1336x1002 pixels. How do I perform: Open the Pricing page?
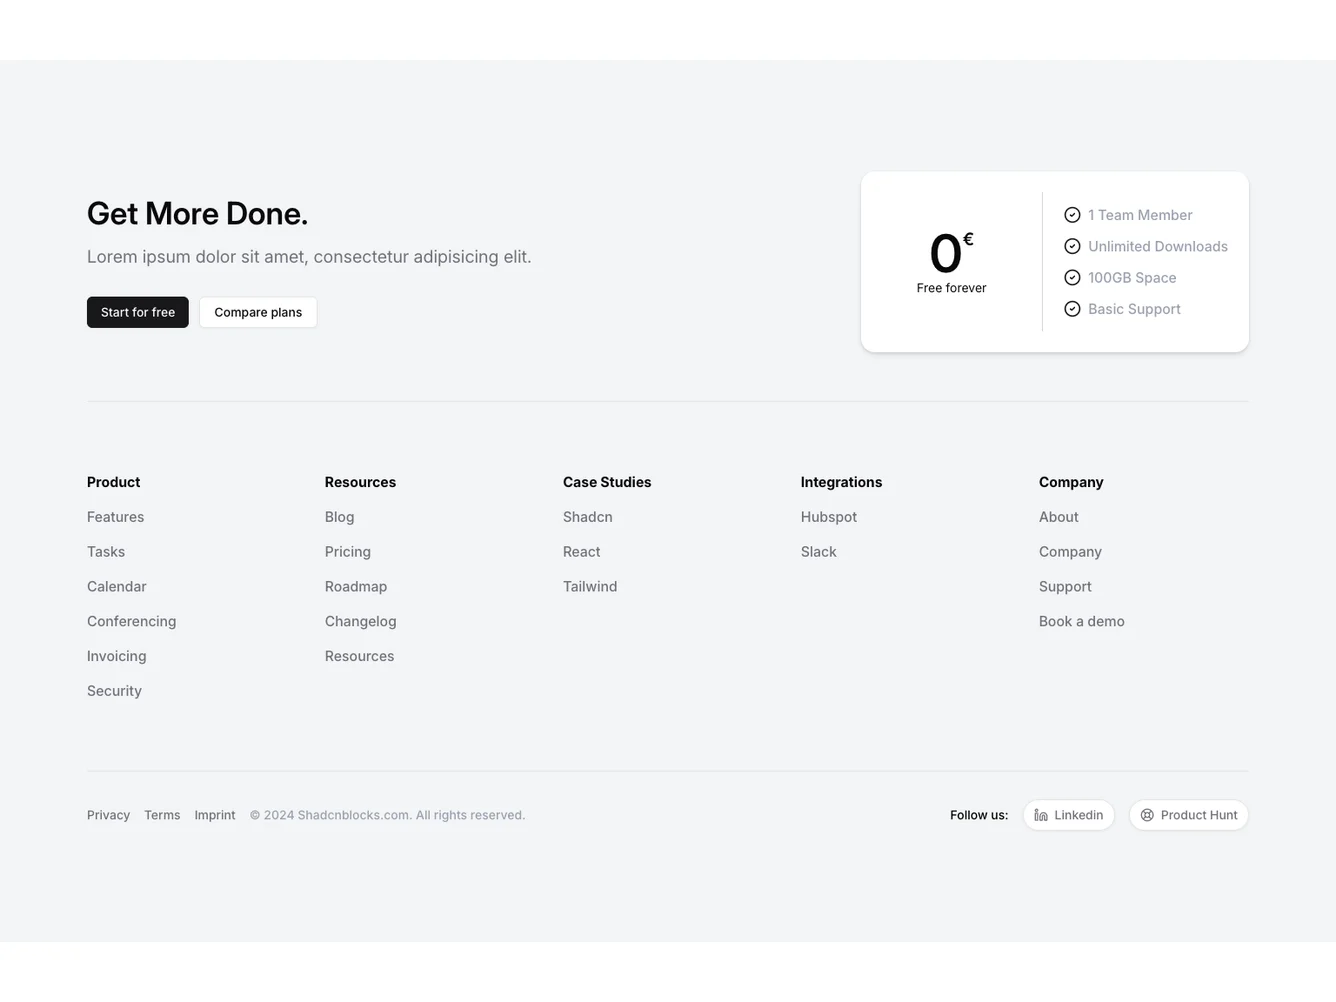347,551
